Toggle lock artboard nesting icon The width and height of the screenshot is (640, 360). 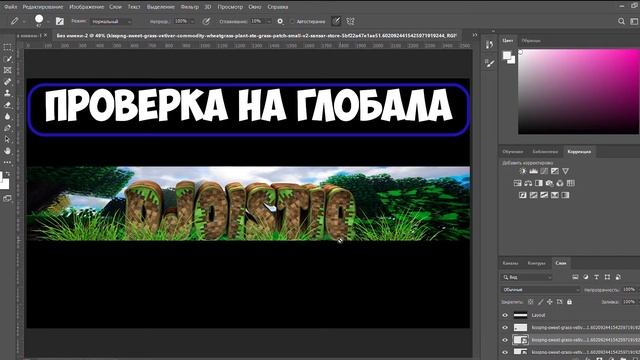(560, 302)
